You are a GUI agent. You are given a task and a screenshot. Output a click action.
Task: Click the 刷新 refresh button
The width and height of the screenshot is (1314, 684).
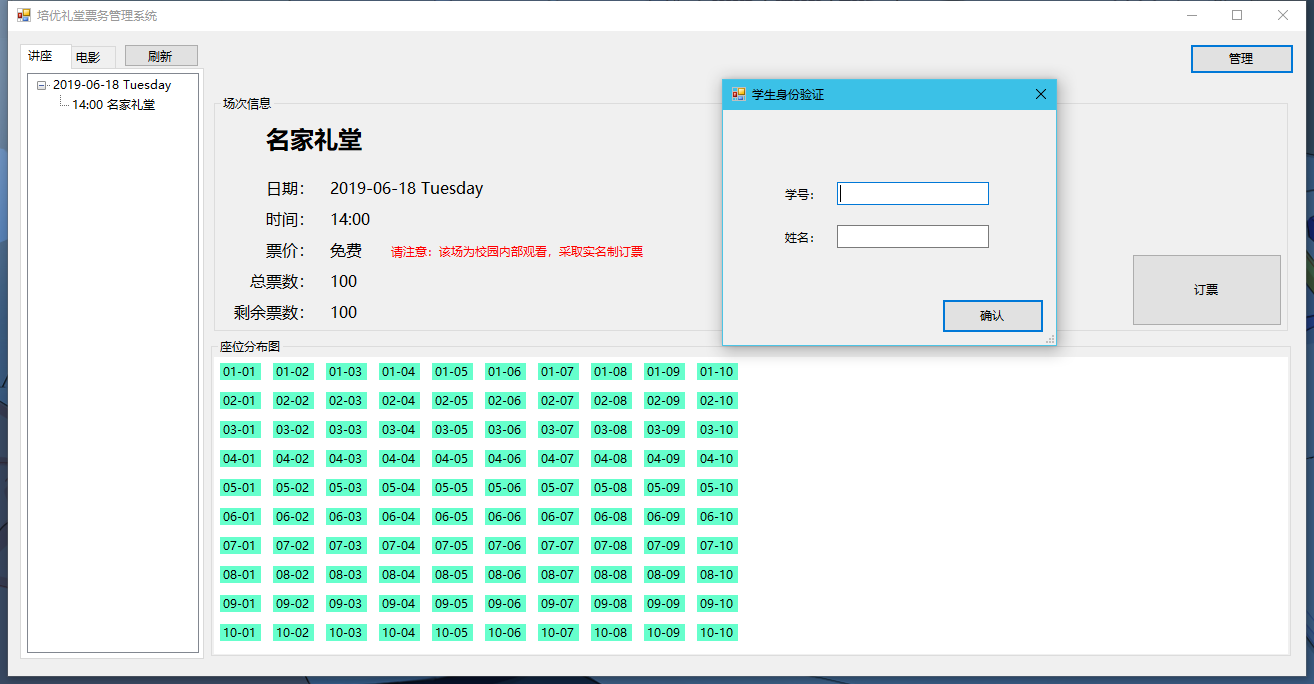coord(161,56)
